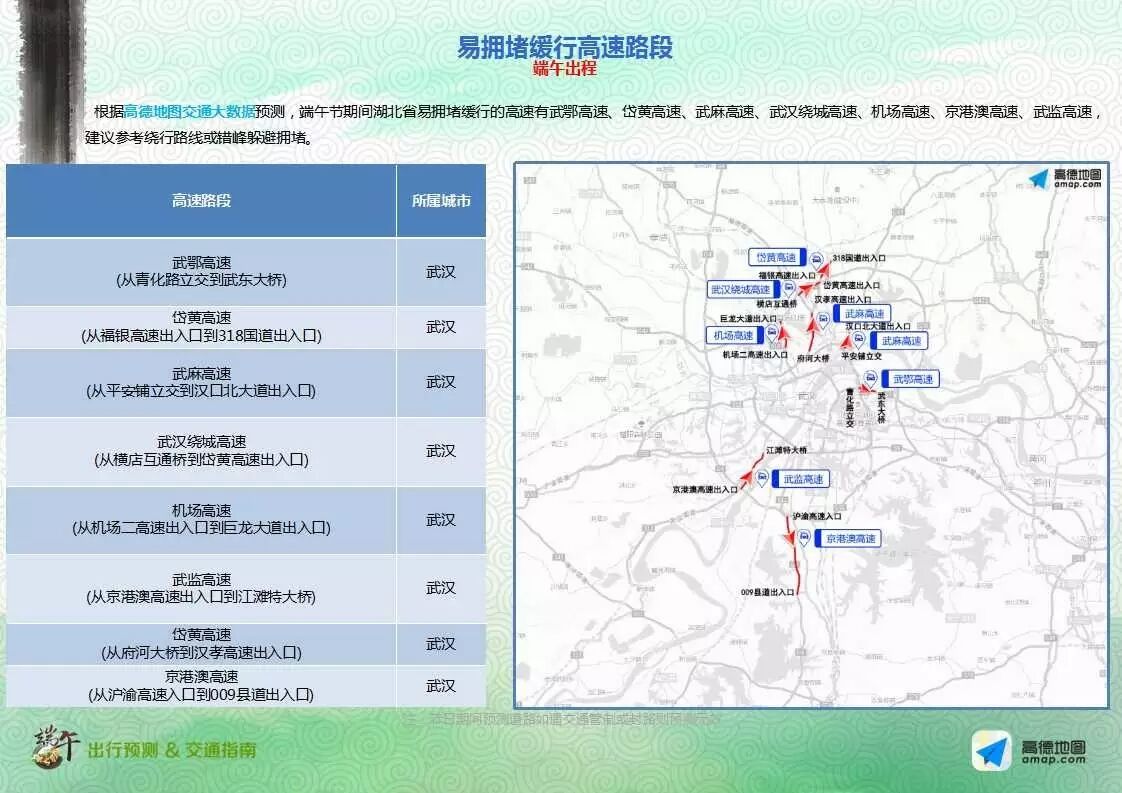This screenshot has width=1122, height=793.
Task: Click the car pin beside 武监高速 map label
Action: click(762, 479)
